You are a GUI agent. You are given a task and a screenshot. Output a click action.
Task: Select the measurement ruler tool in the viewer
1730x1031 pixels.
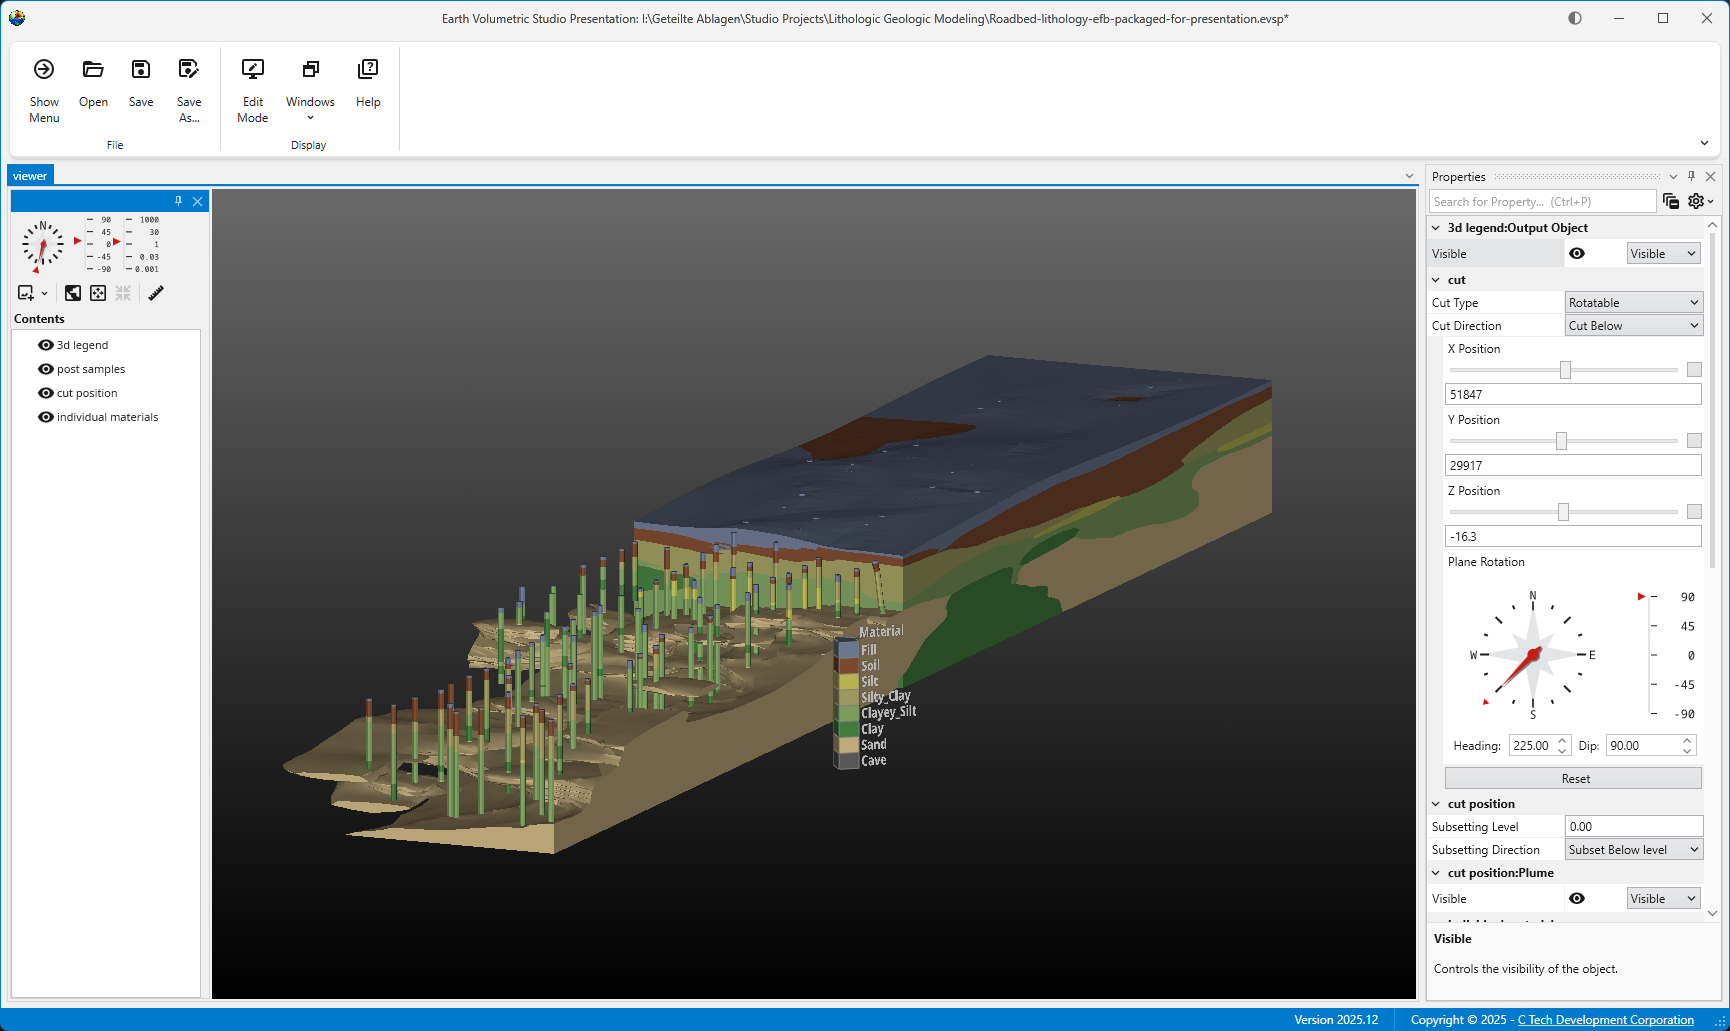click(156, 293)
